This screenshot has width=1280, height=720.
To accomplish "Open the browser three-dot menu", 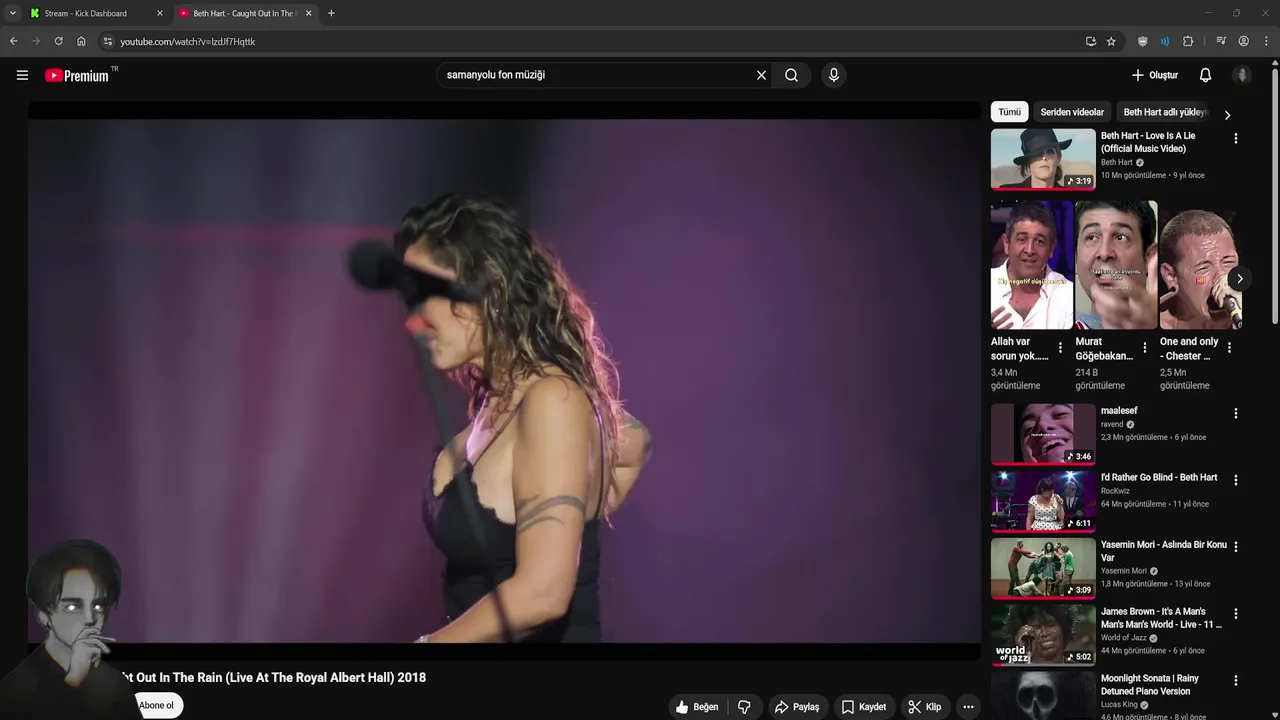I will pos(1267,41).
